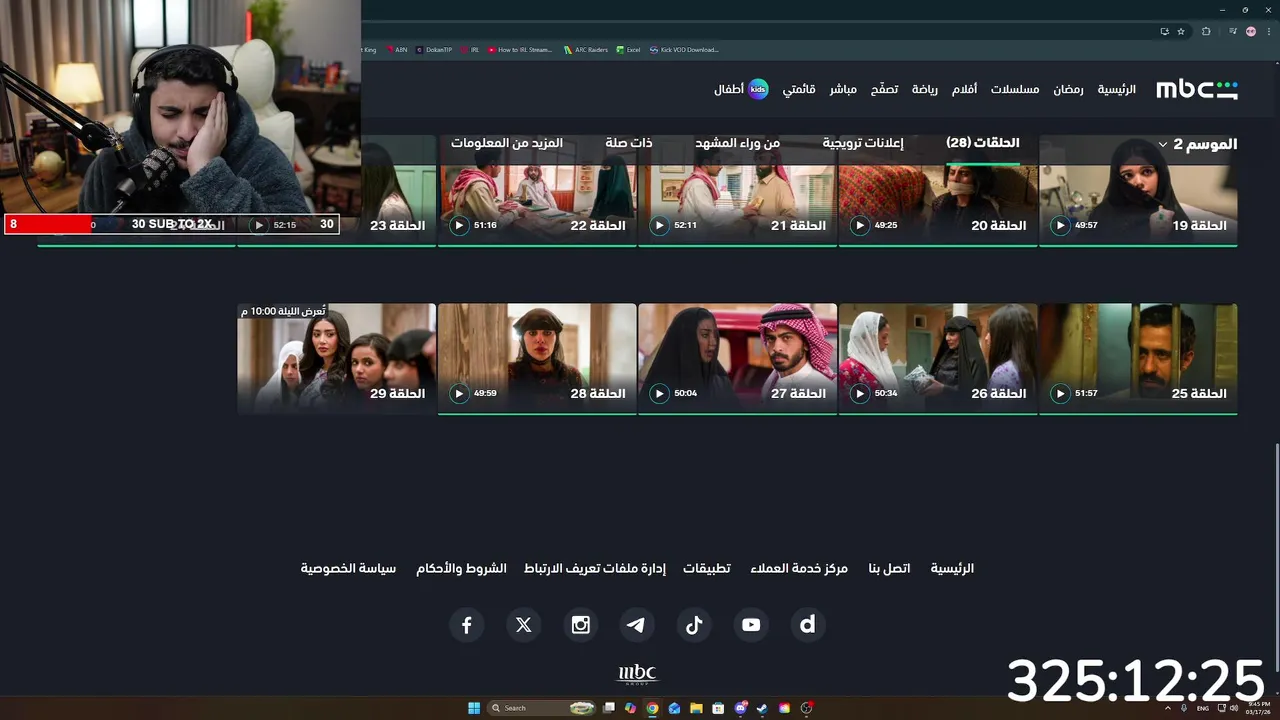Click the MBC Group footer logo

[x=637, y=674]
